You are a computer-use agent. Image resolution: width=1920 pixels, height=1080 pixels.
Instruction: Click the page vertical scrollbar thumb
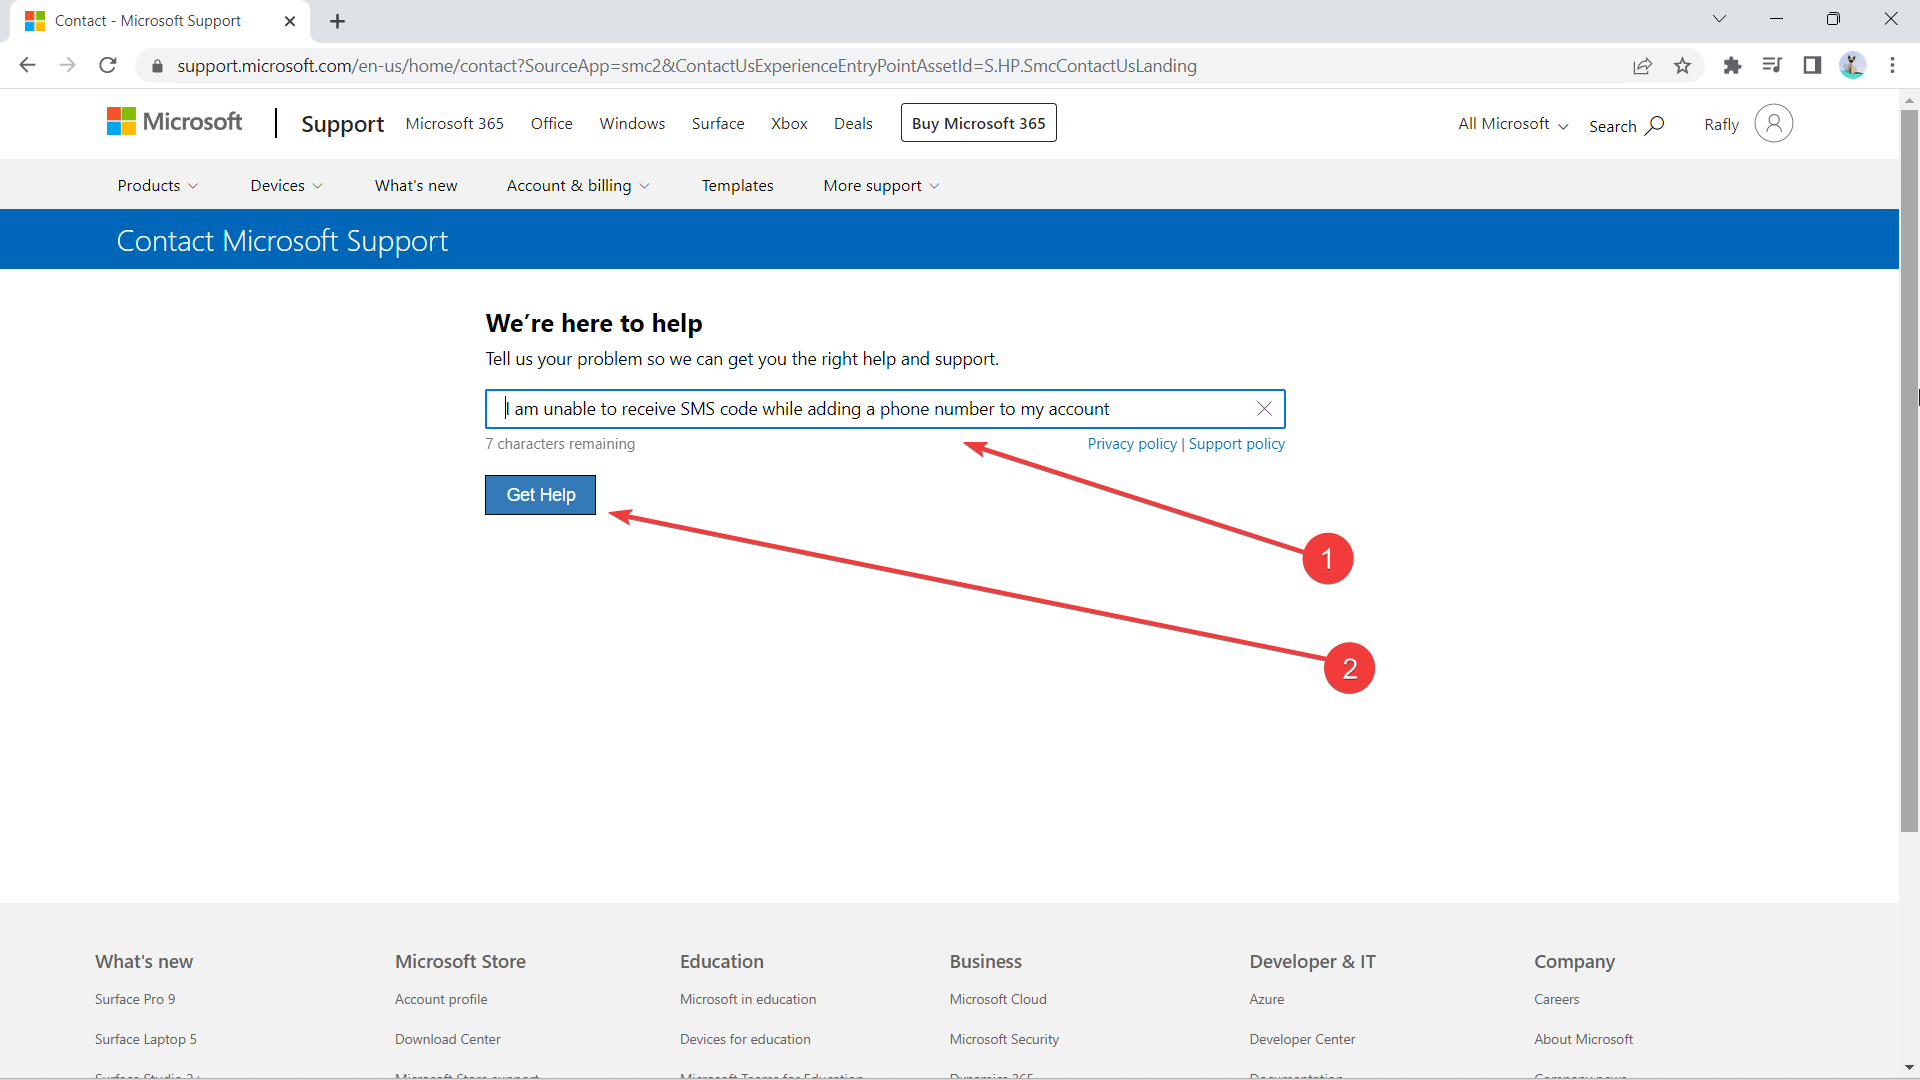pos(1909,470)
